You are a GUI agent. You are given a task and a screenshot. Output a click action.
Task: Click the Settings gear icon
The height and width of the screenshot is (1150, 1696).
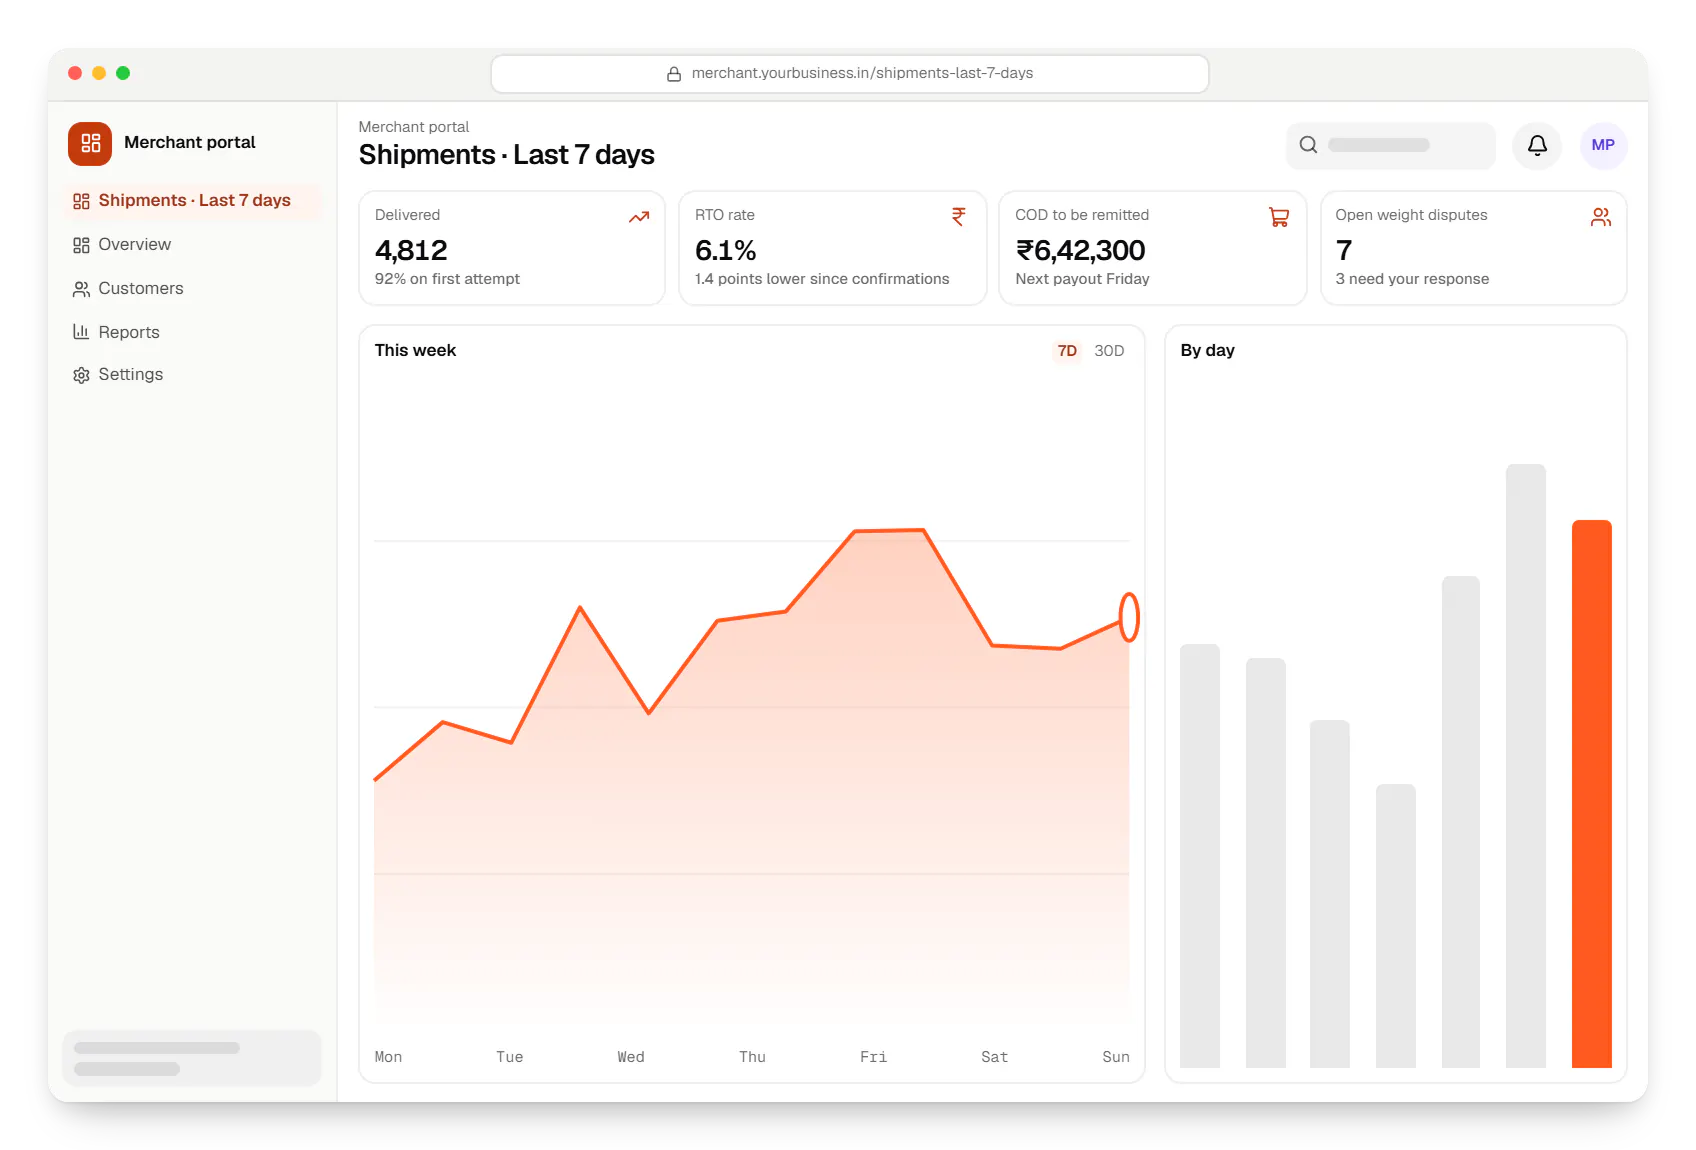tap(81, 375)
